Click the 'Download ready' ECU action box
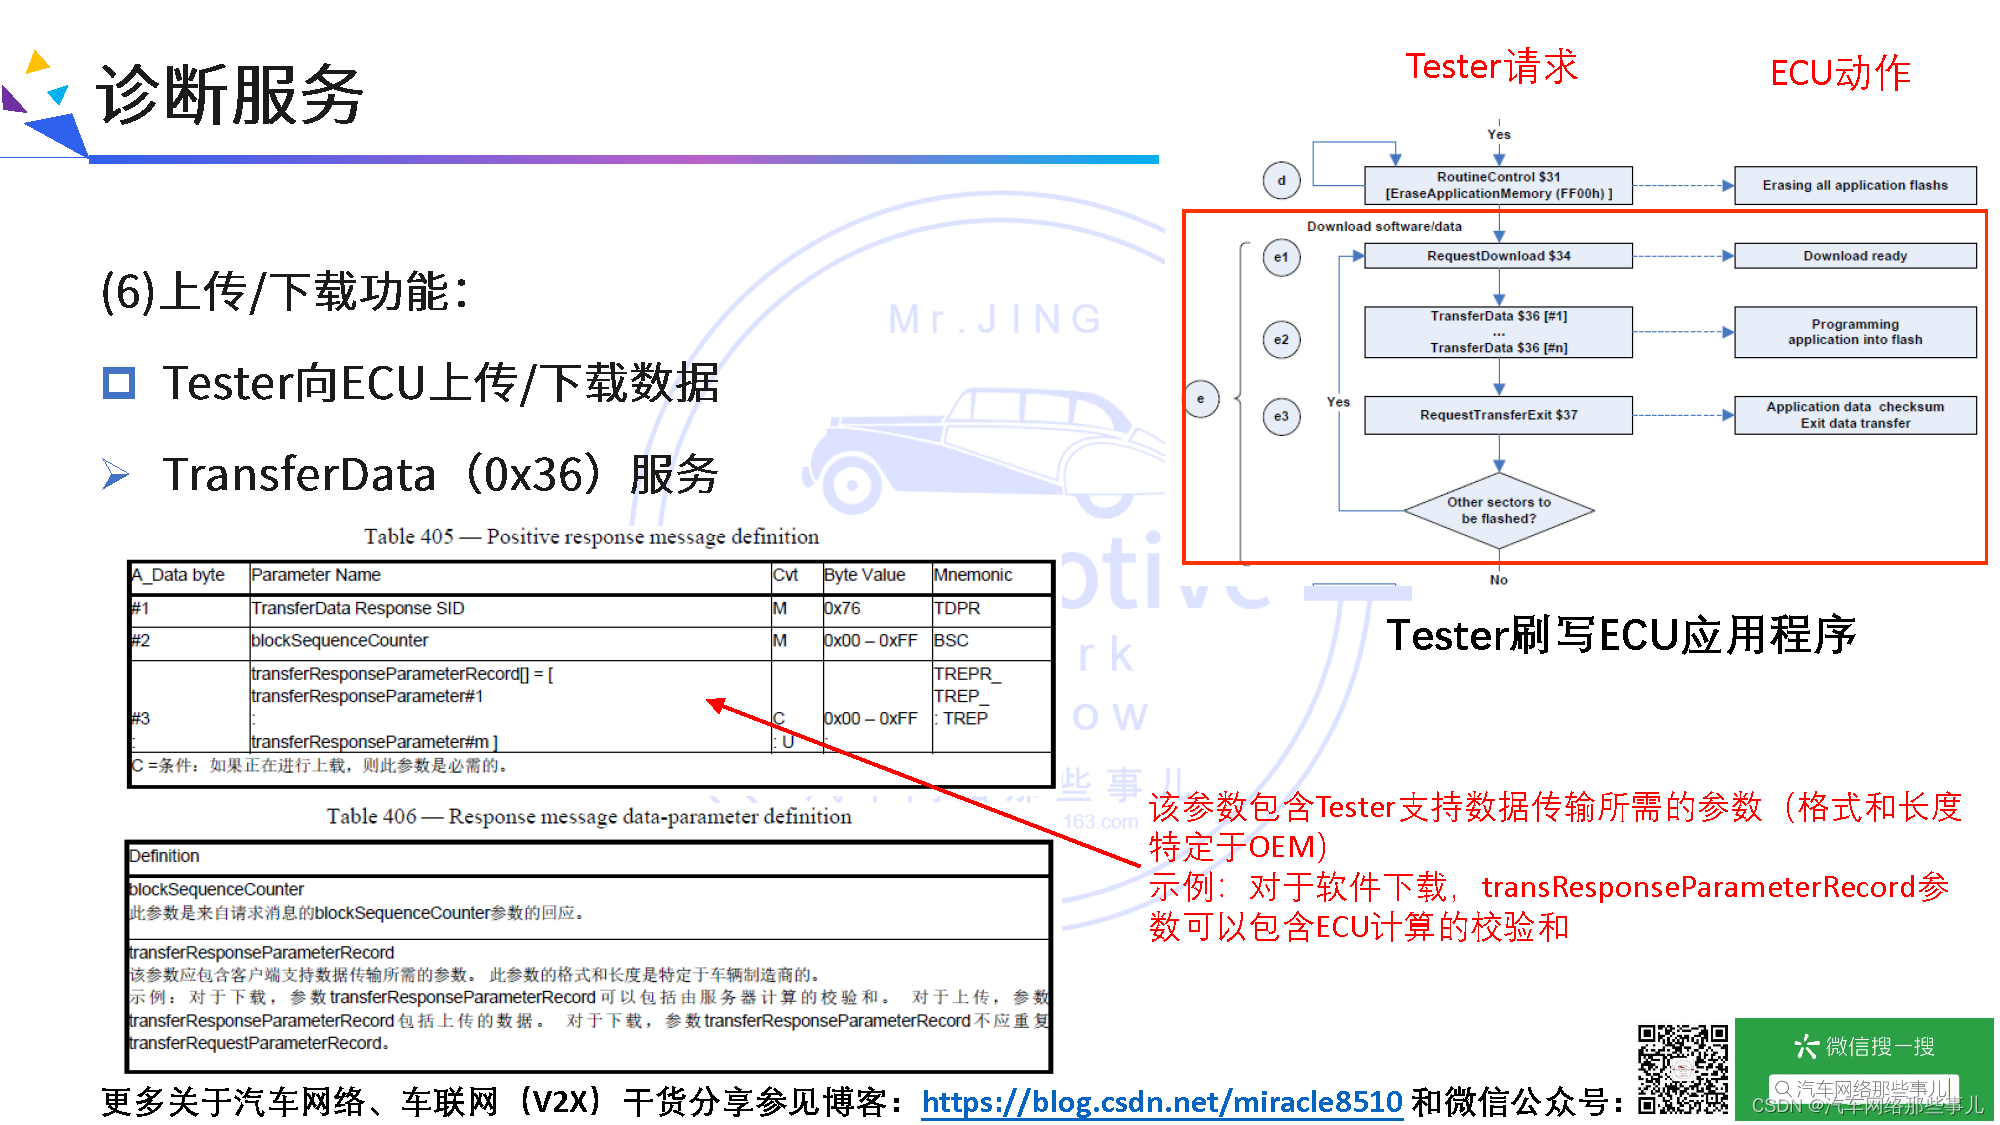Screen dimensions: 2000x1125 click(x=1855, y=256)
